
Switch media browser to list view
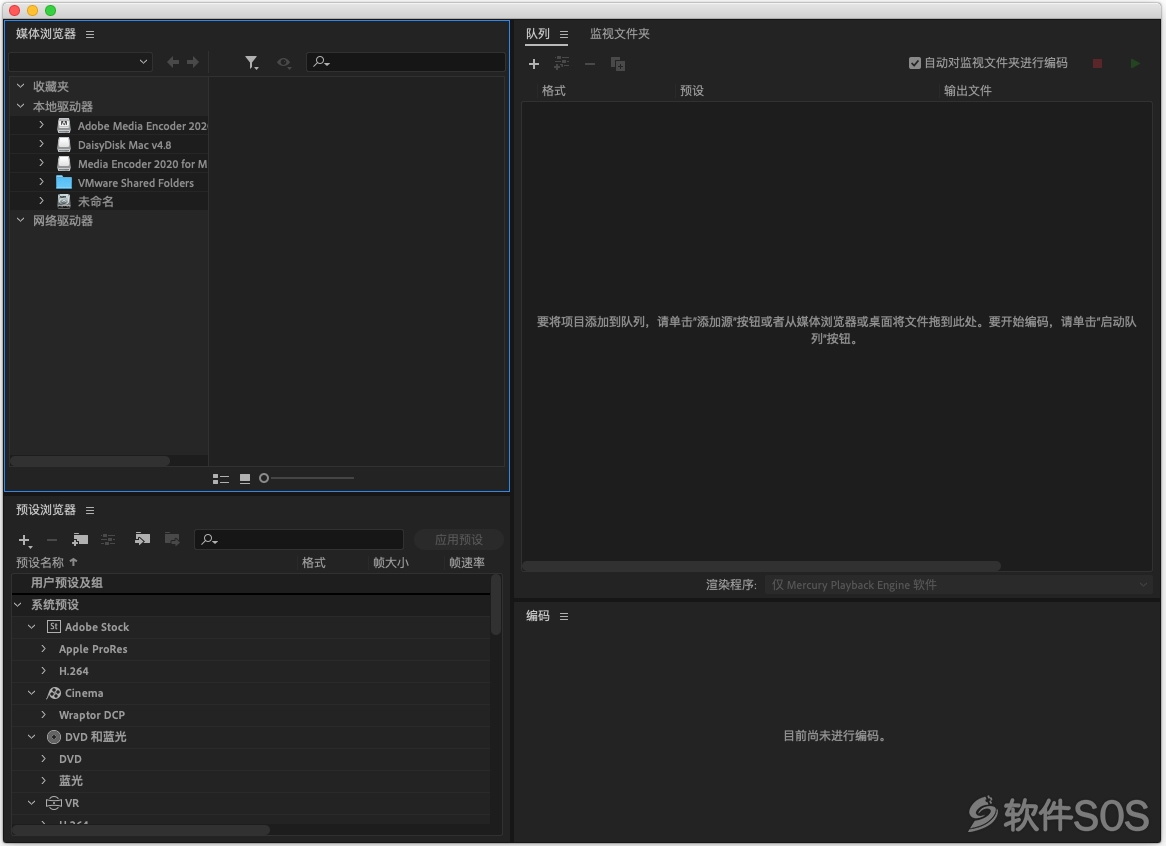pos(221,479)
